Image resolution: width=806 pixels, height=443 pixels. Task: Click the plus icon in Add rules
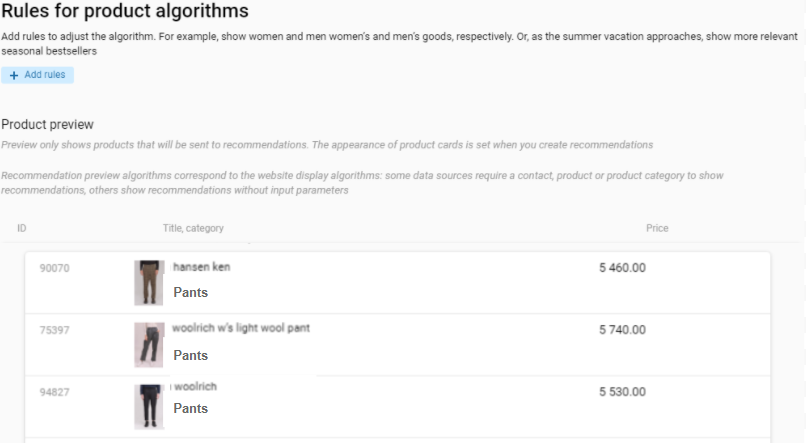[14, 76]
